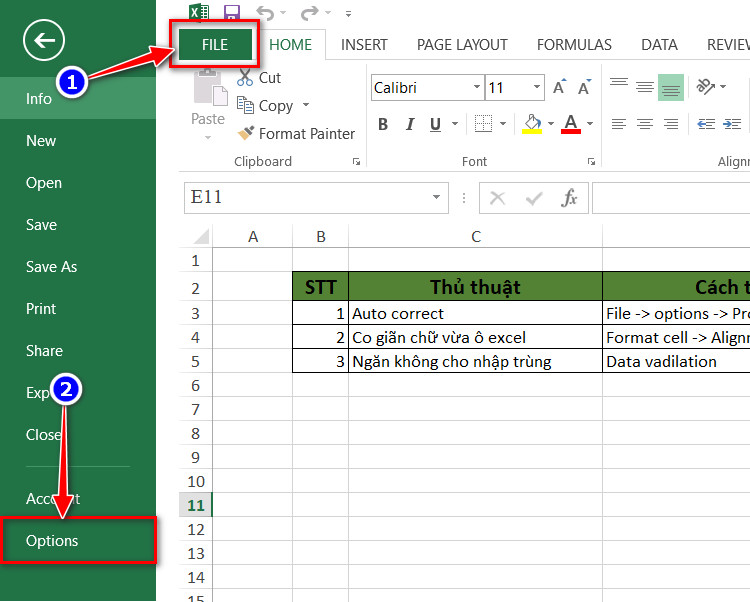750x602 pixels.
Task: Click the Redo arrow icon
Action: click(309, 13)
